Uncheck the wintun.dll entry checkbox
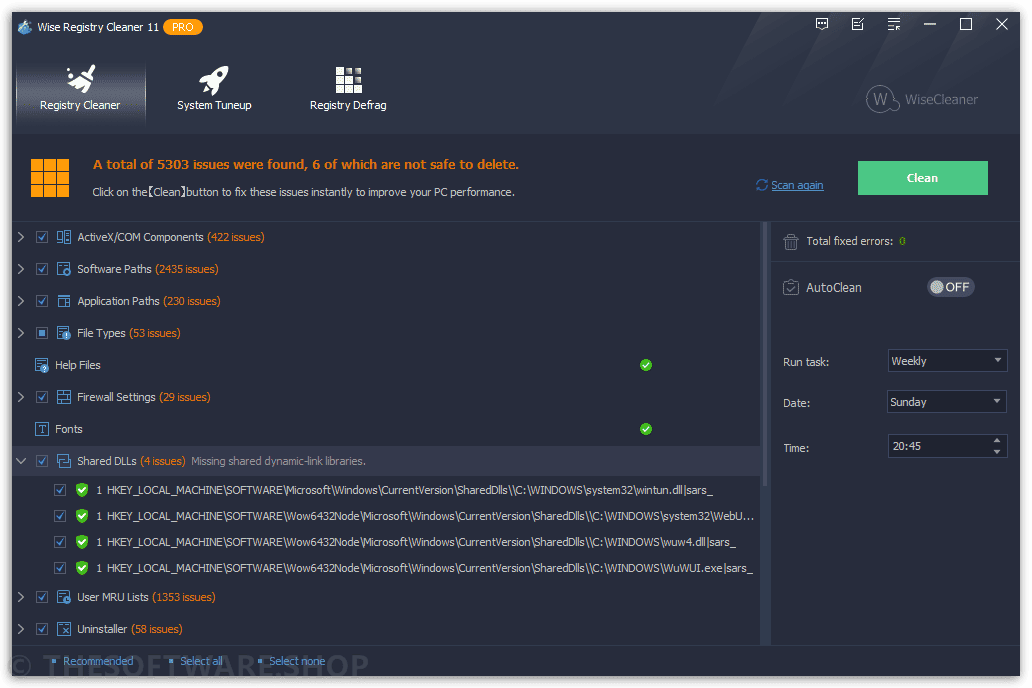1032x688 pixels. pos(60,490)
